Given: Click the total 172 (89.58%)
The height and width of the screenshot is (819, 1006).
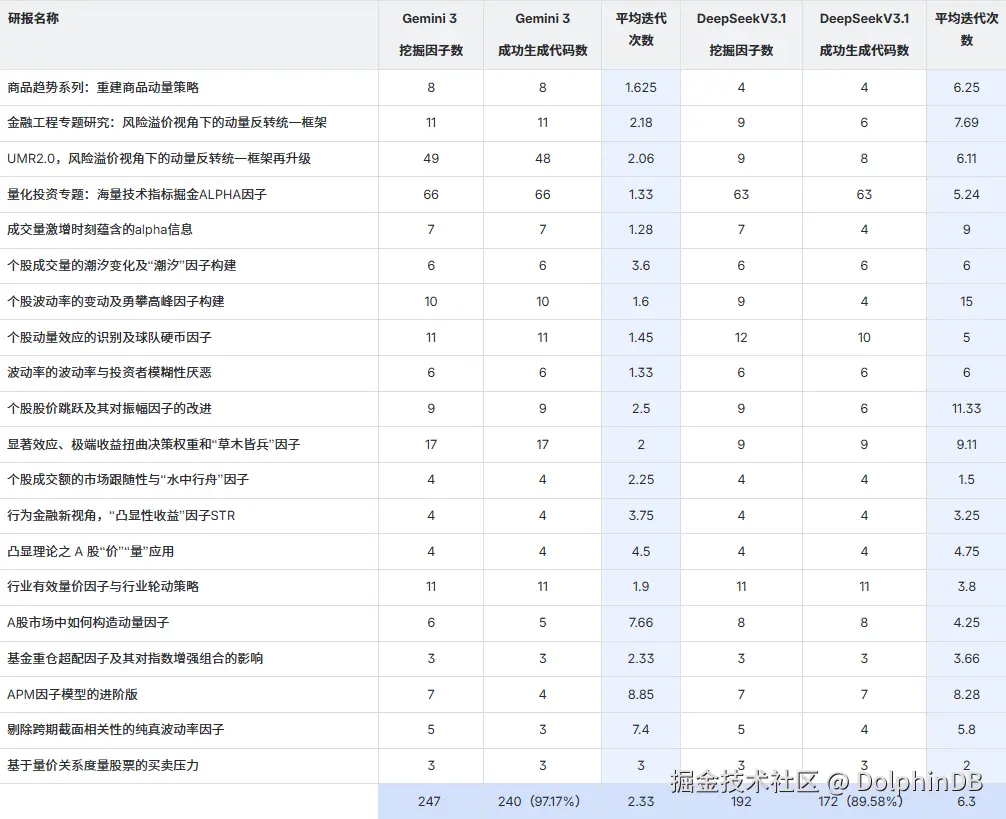Looking at the screenshot, I should (x=860, y=802).
